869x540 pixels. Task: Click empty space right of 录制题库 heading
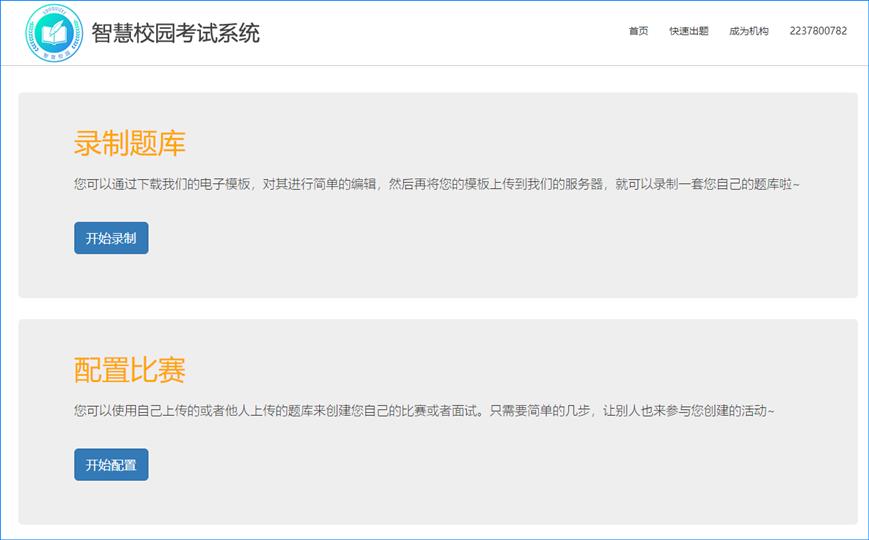point(500,143)
